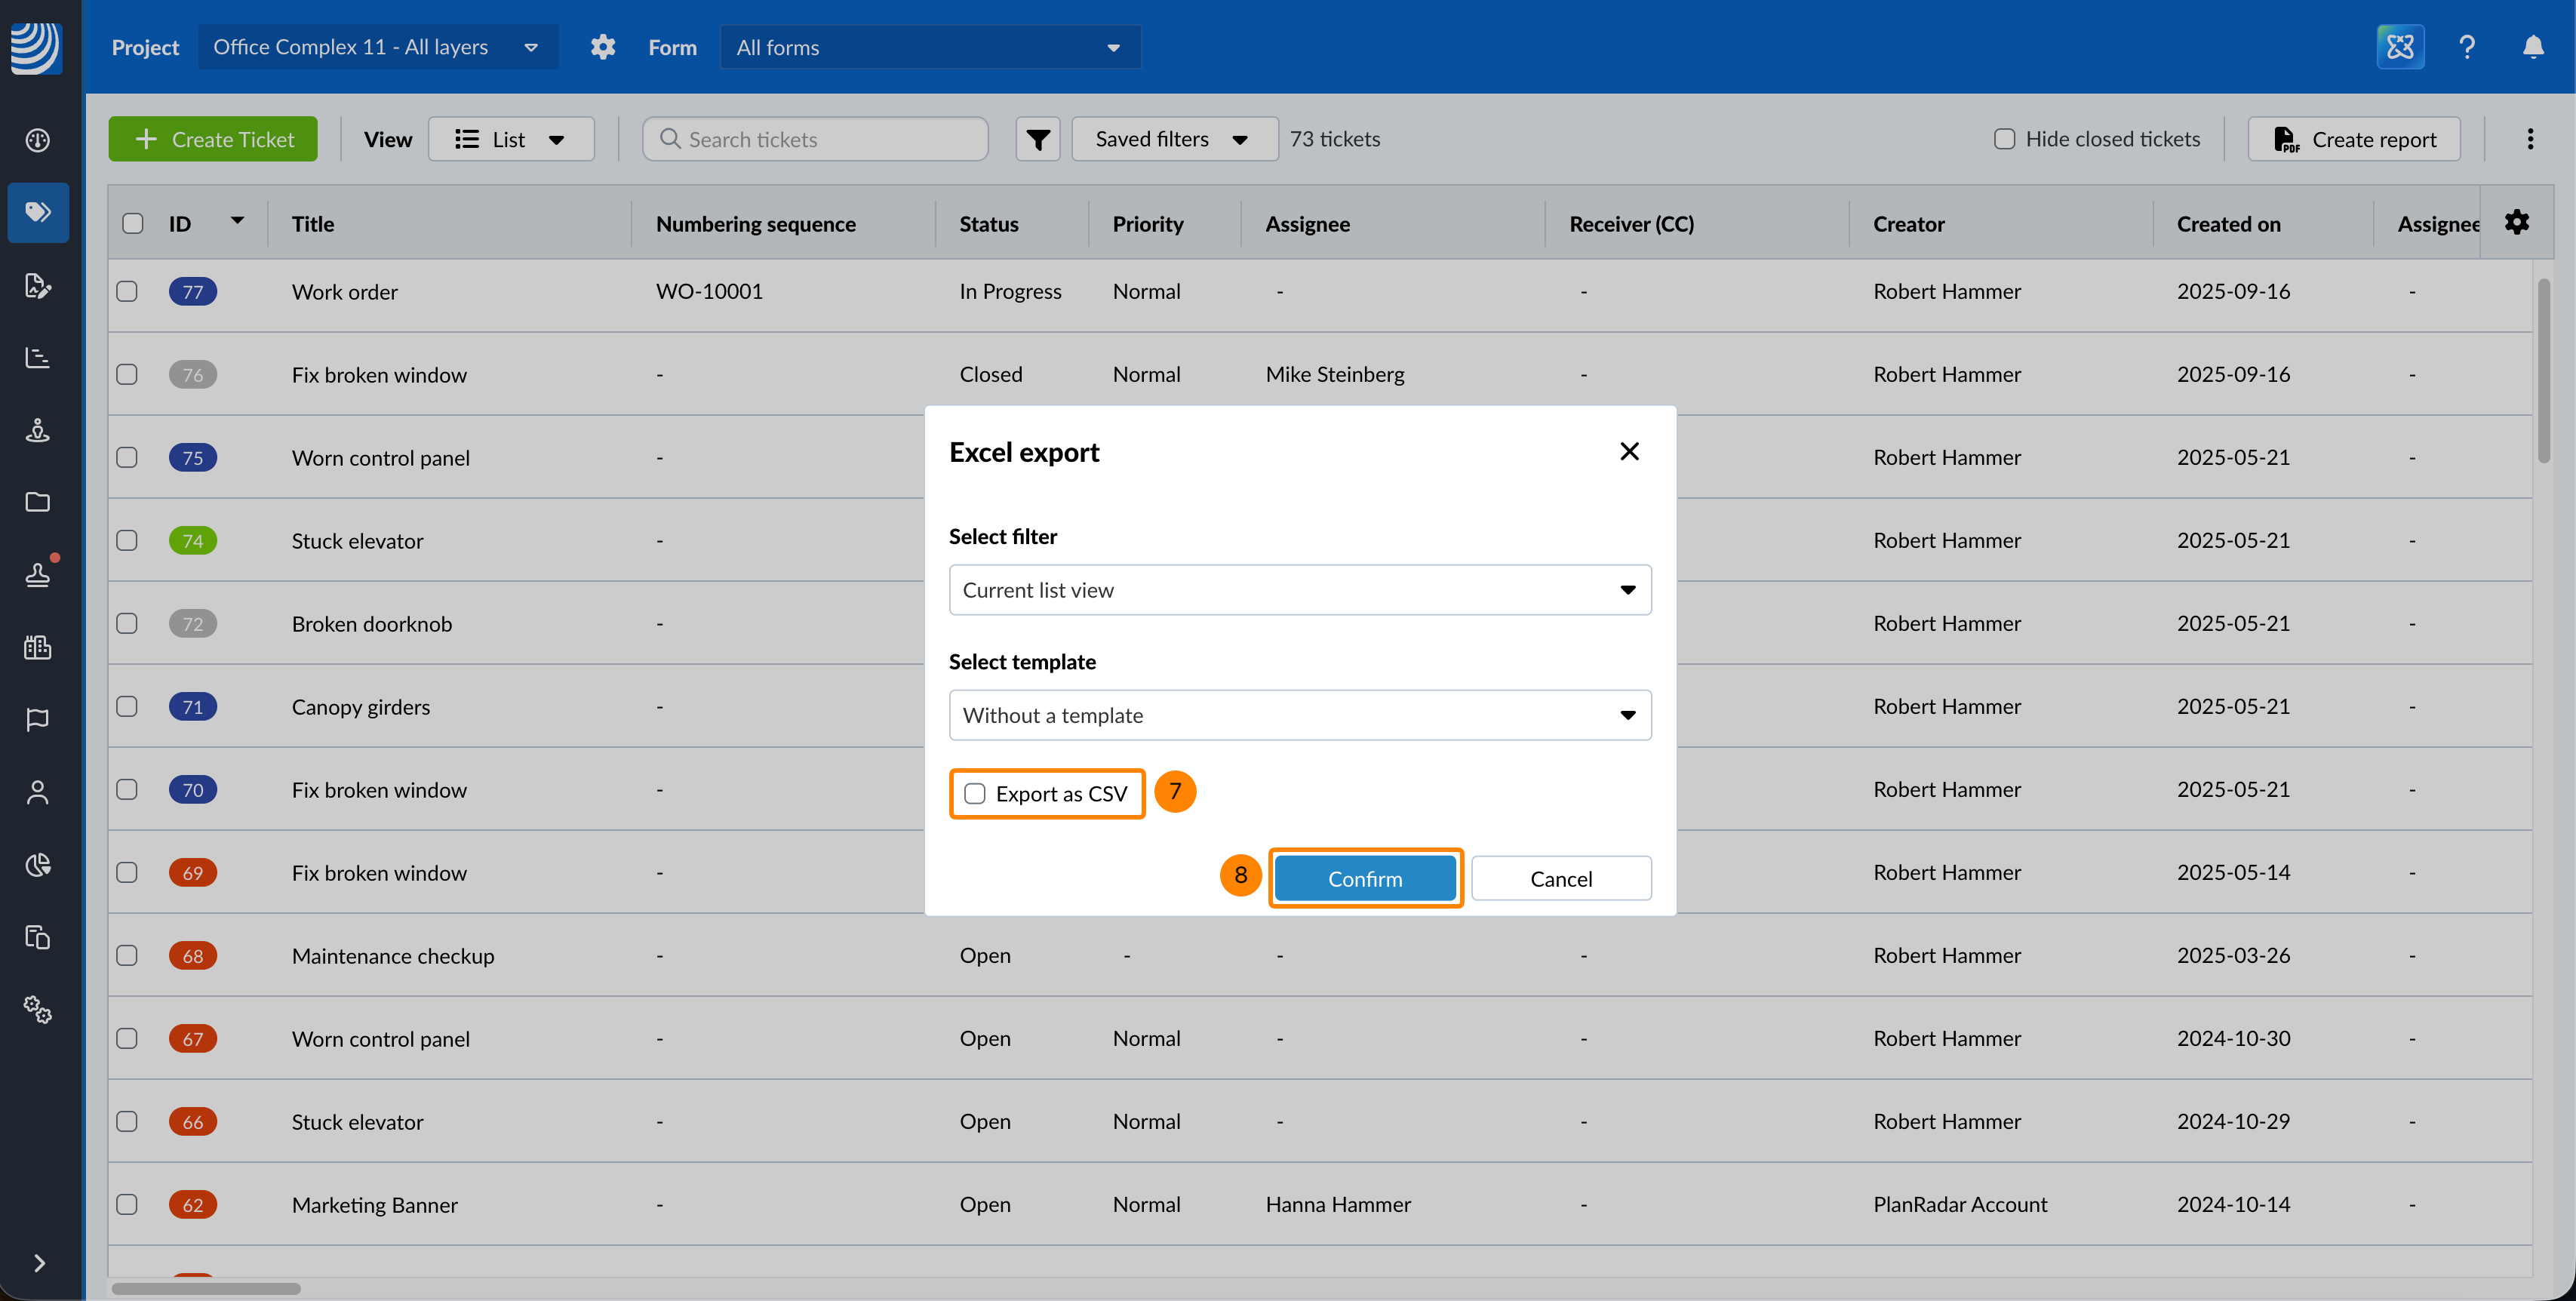
Task: Click the teal integration icon in header
Action: (x=2400, y=47)
